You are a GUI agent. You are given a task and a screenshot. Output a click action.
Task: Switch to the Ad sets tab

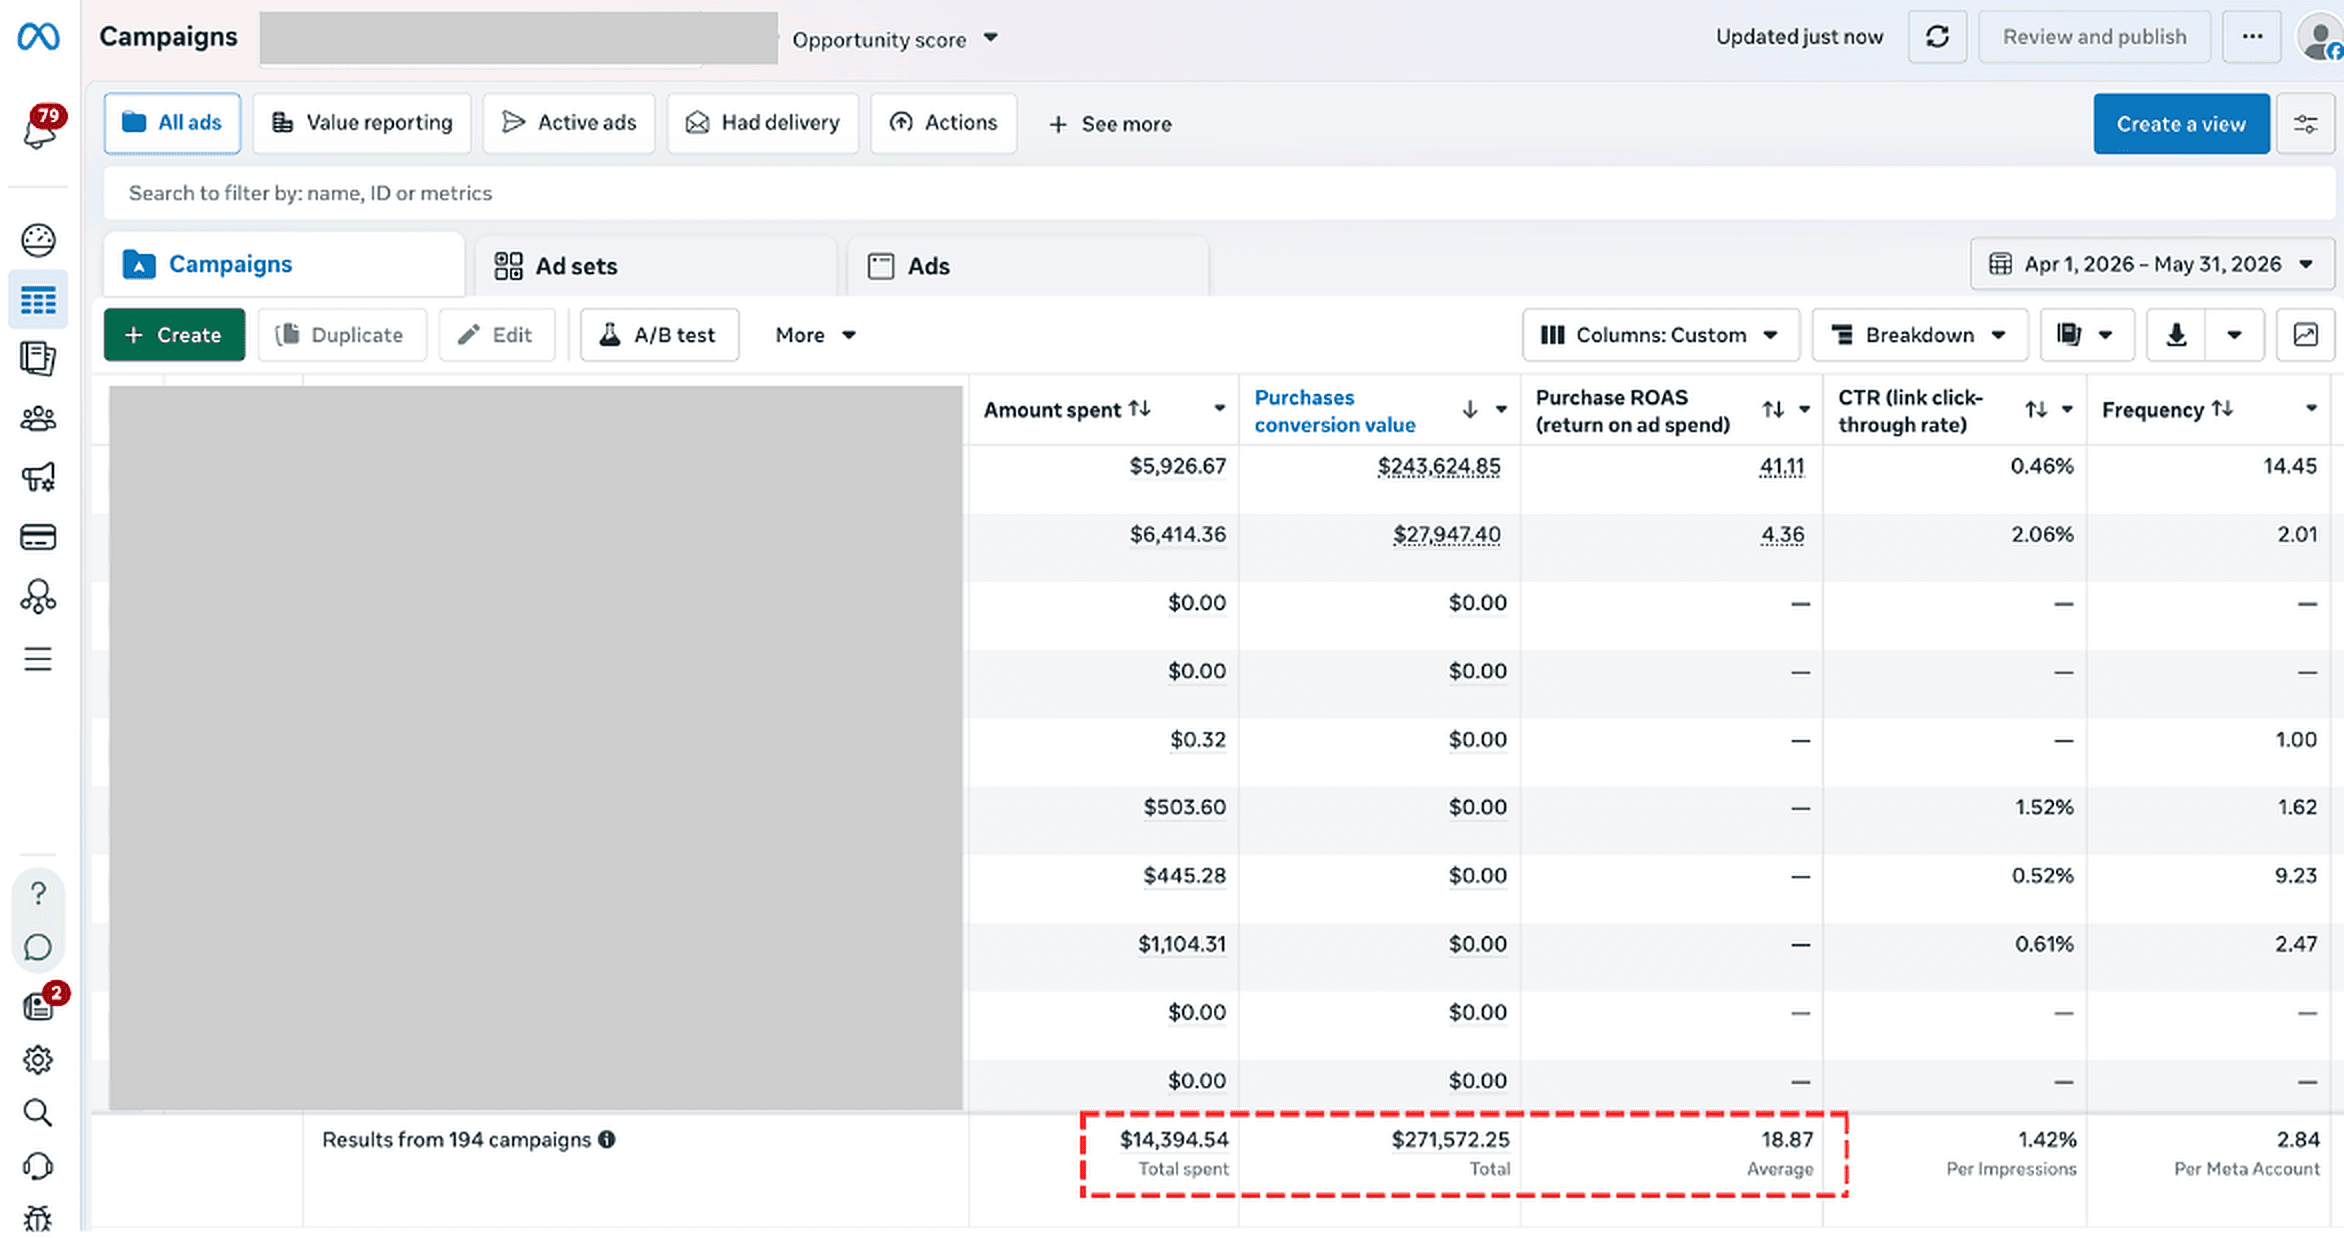655,266
